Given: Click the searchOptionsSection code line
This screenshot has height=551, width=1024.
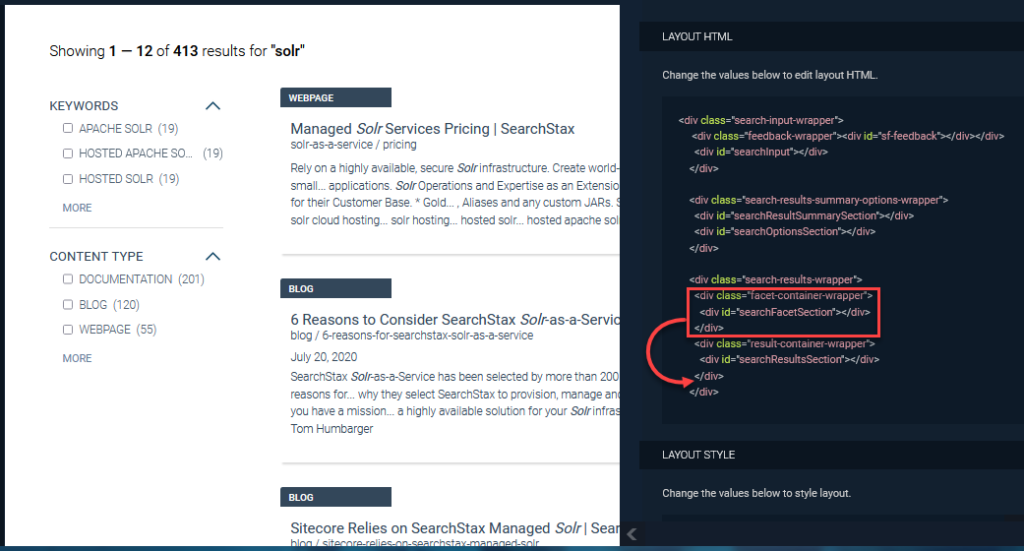Looking at the screenshot, I should (784, 231).
